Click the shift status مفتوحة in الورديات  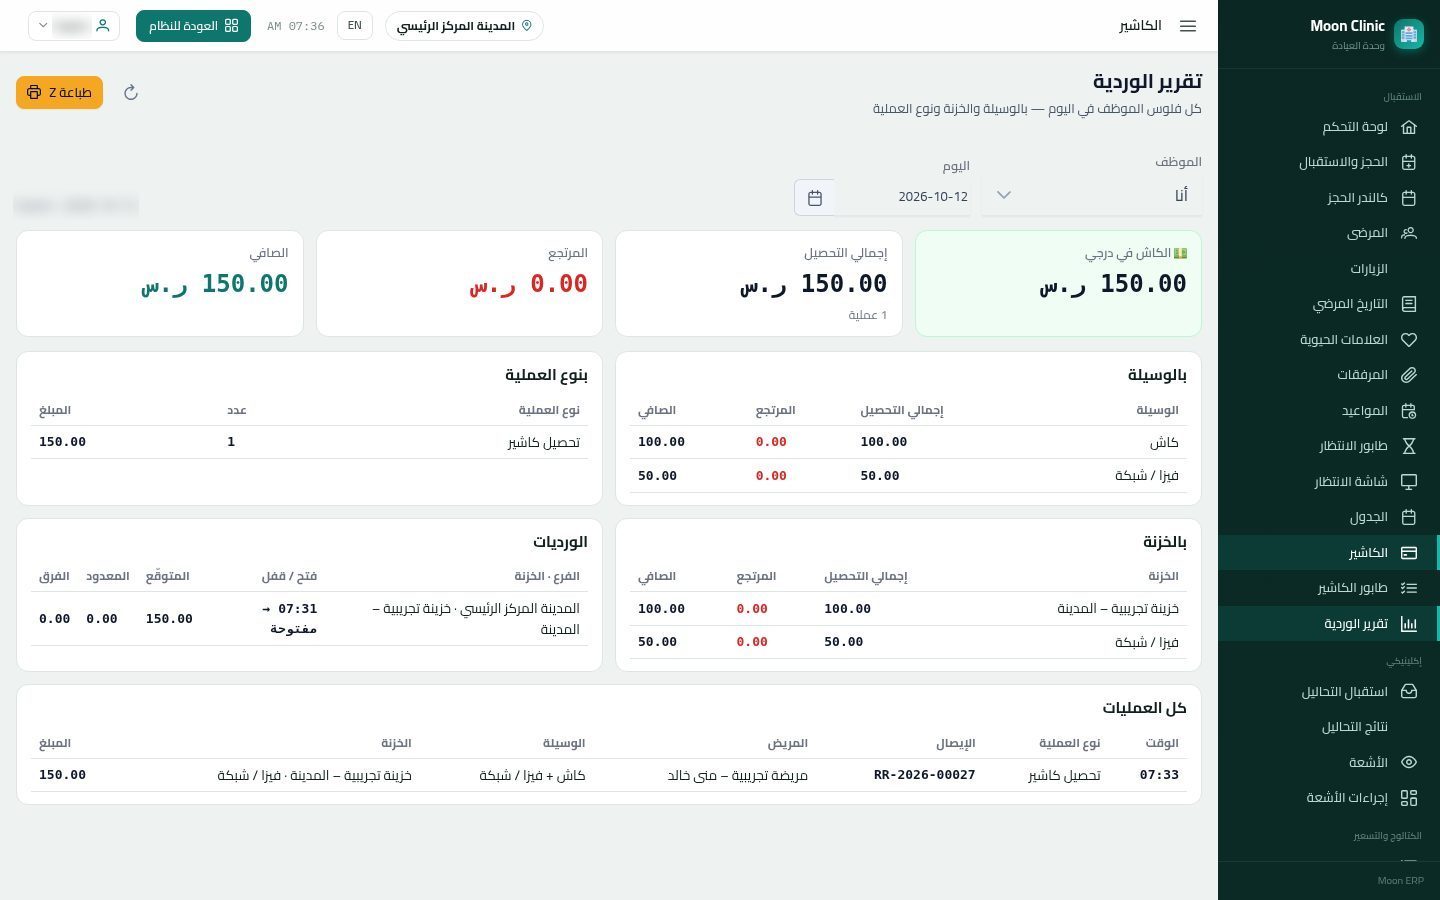pos(293,629)
